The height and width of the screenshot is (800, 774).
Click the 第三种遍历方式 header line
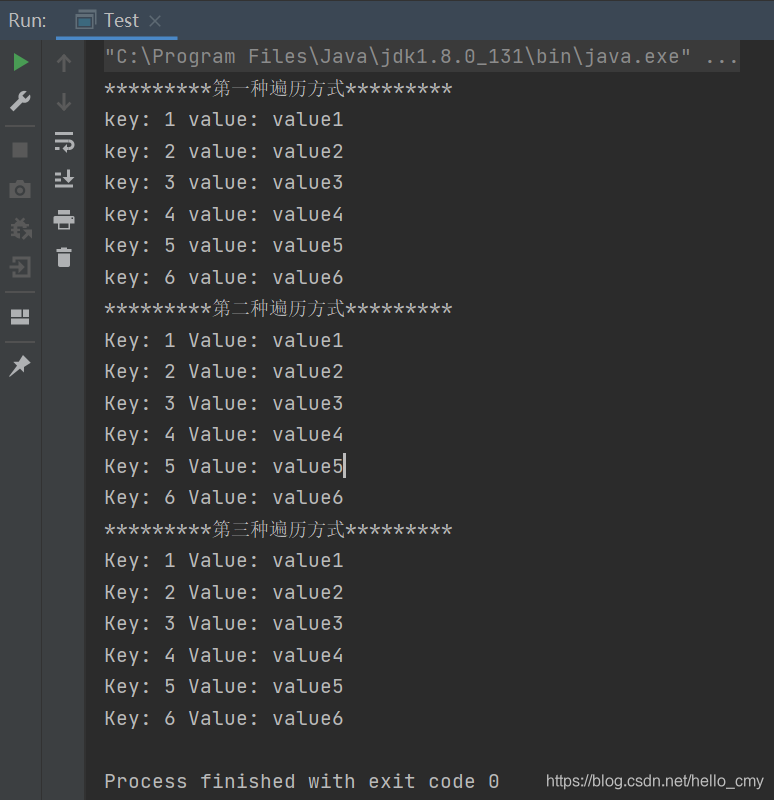point(278,529)
